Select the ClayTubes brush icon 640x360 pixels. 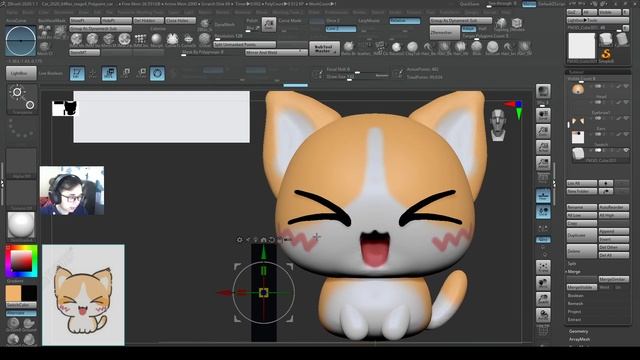412,47
